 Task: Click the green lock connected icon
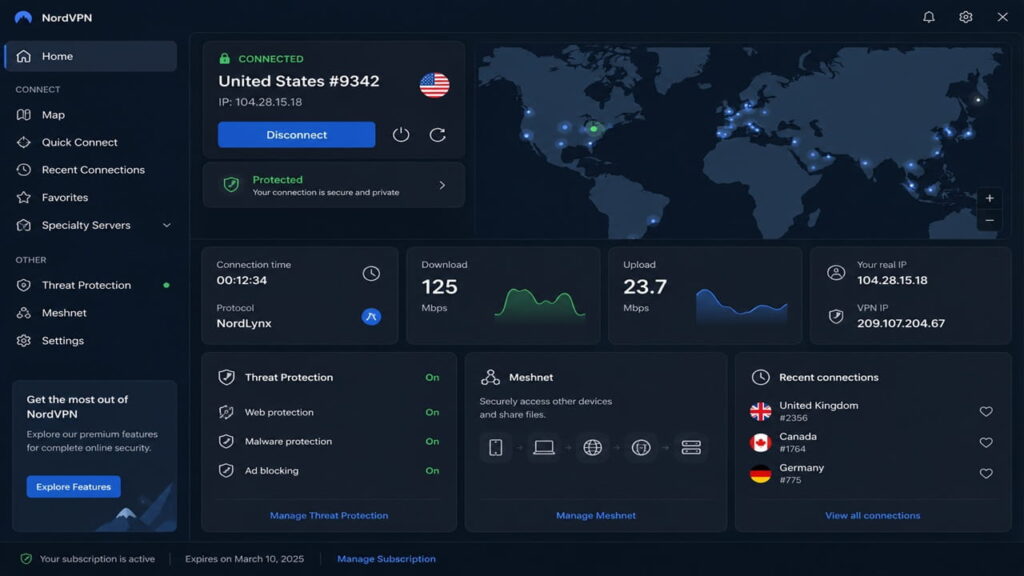coord(224,58)
